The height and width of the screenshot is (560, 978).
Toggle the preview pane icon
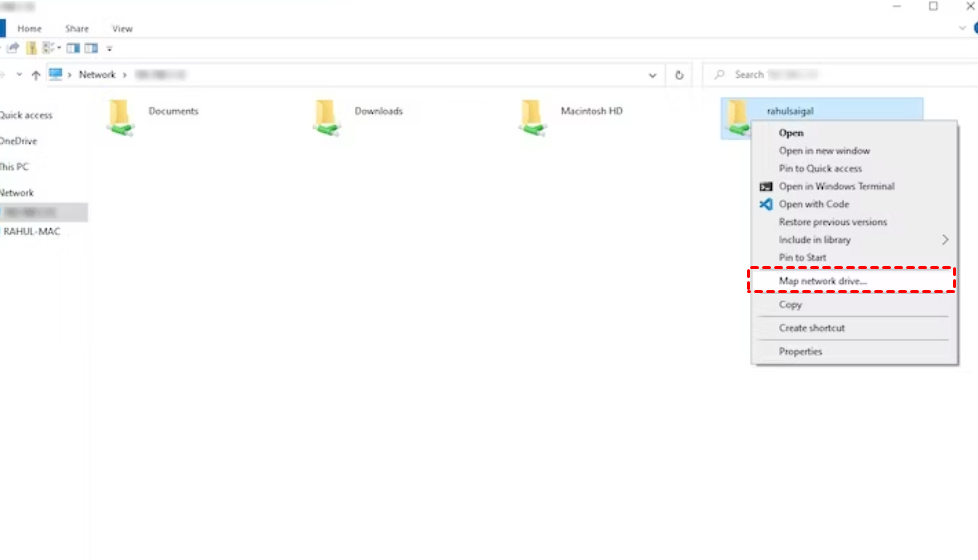tap(73, 48)
